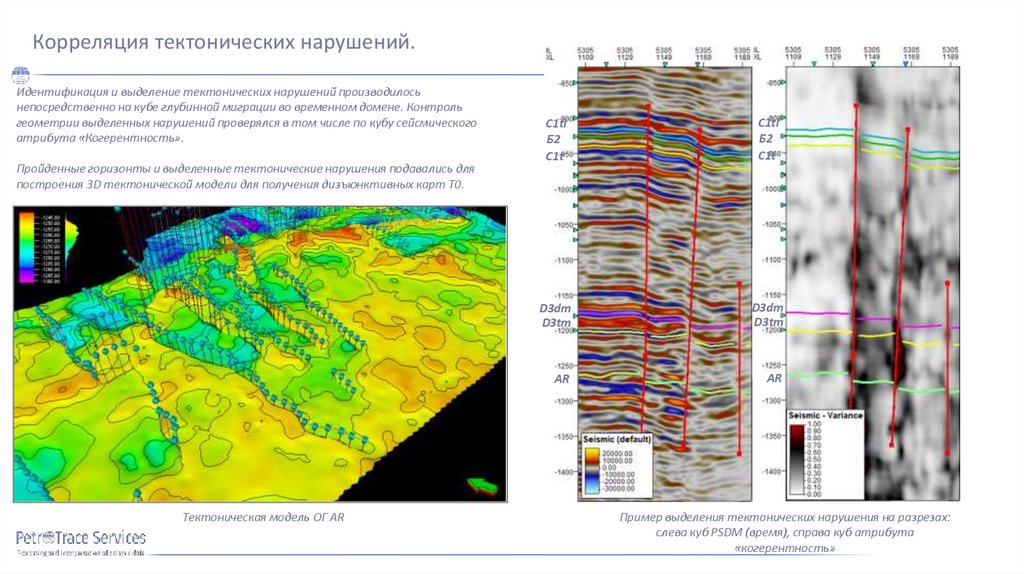Select the colored PSDM seismic section image
1024x574 pixels.
[664, 284]
